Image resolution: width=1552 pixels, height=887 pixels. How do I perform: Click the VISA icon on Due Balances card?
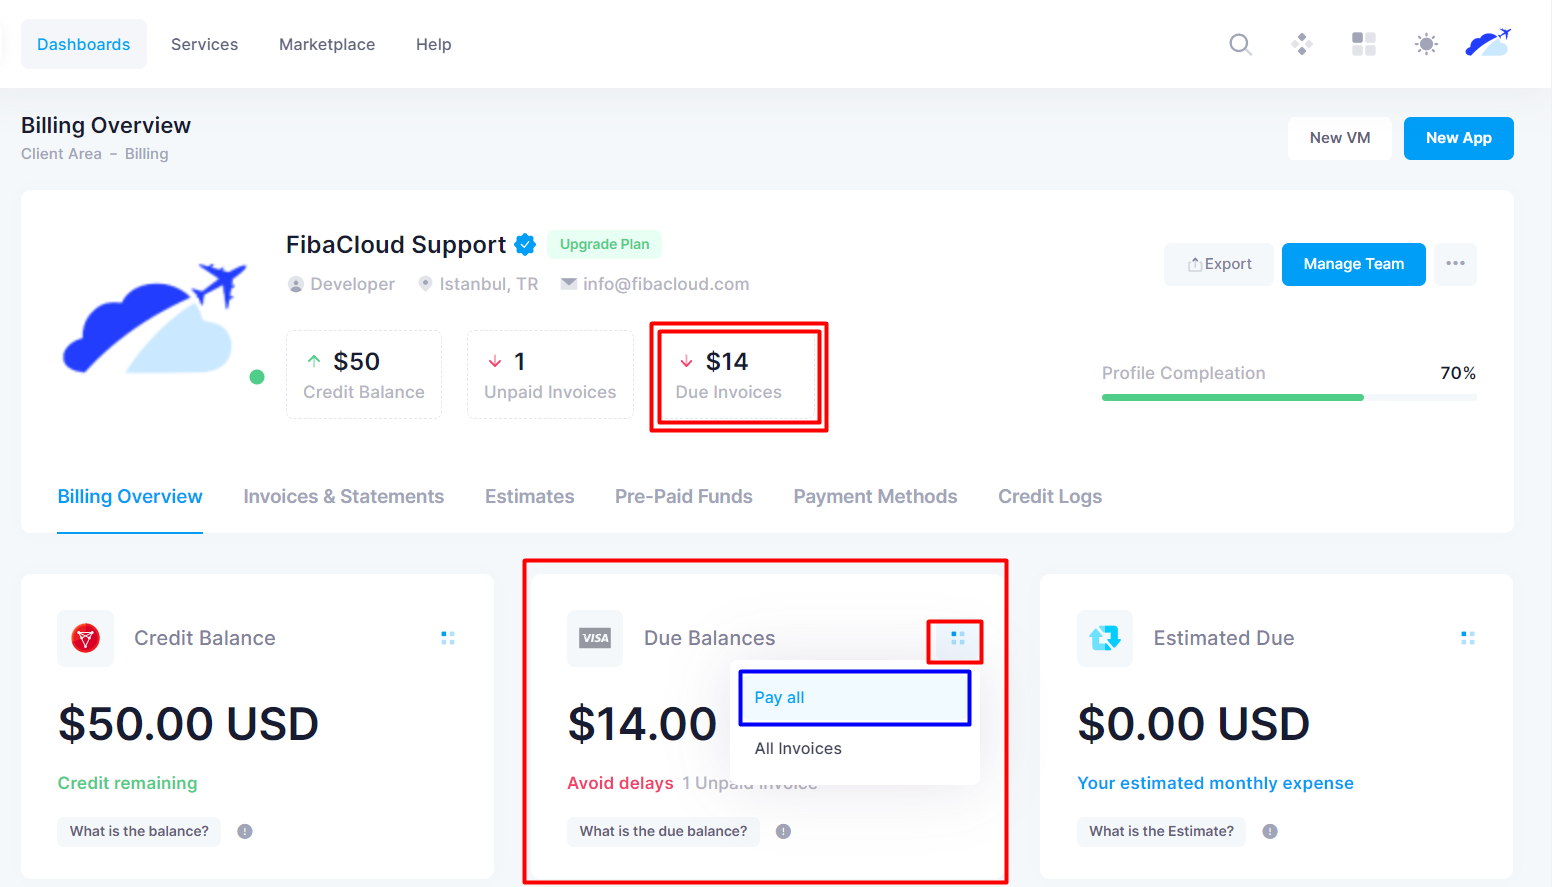point(595,638)
